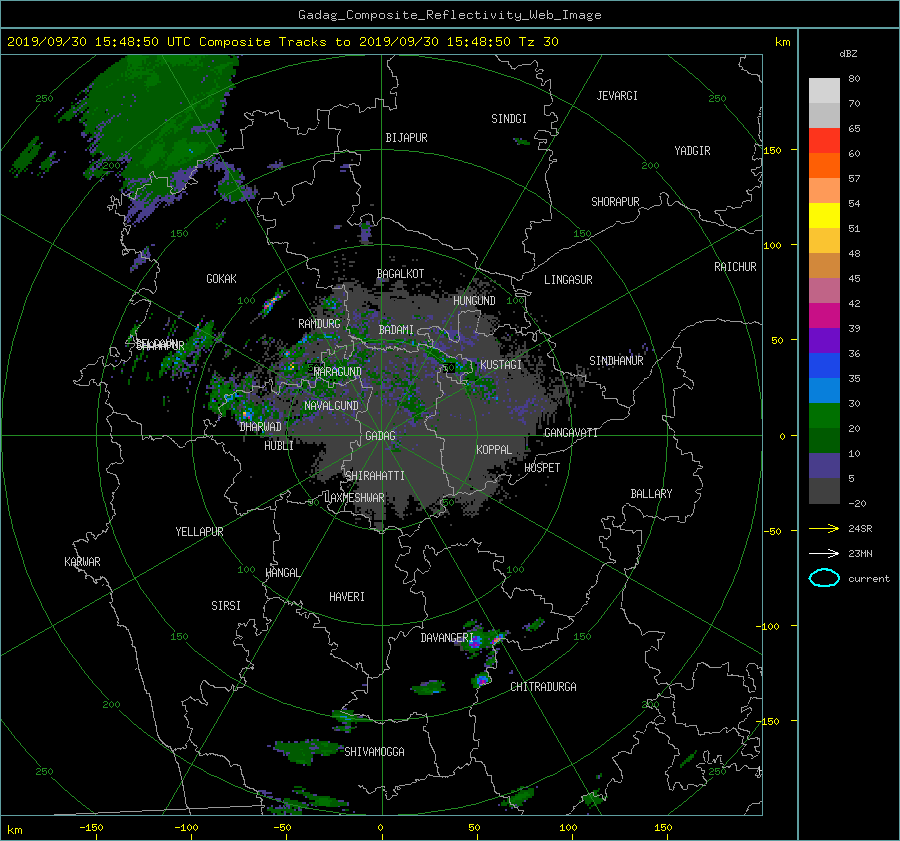Click the 80 dBZ light gray swatch
Image resolution: width=900 pixels, height=841 pixels.
coord(824,91)
